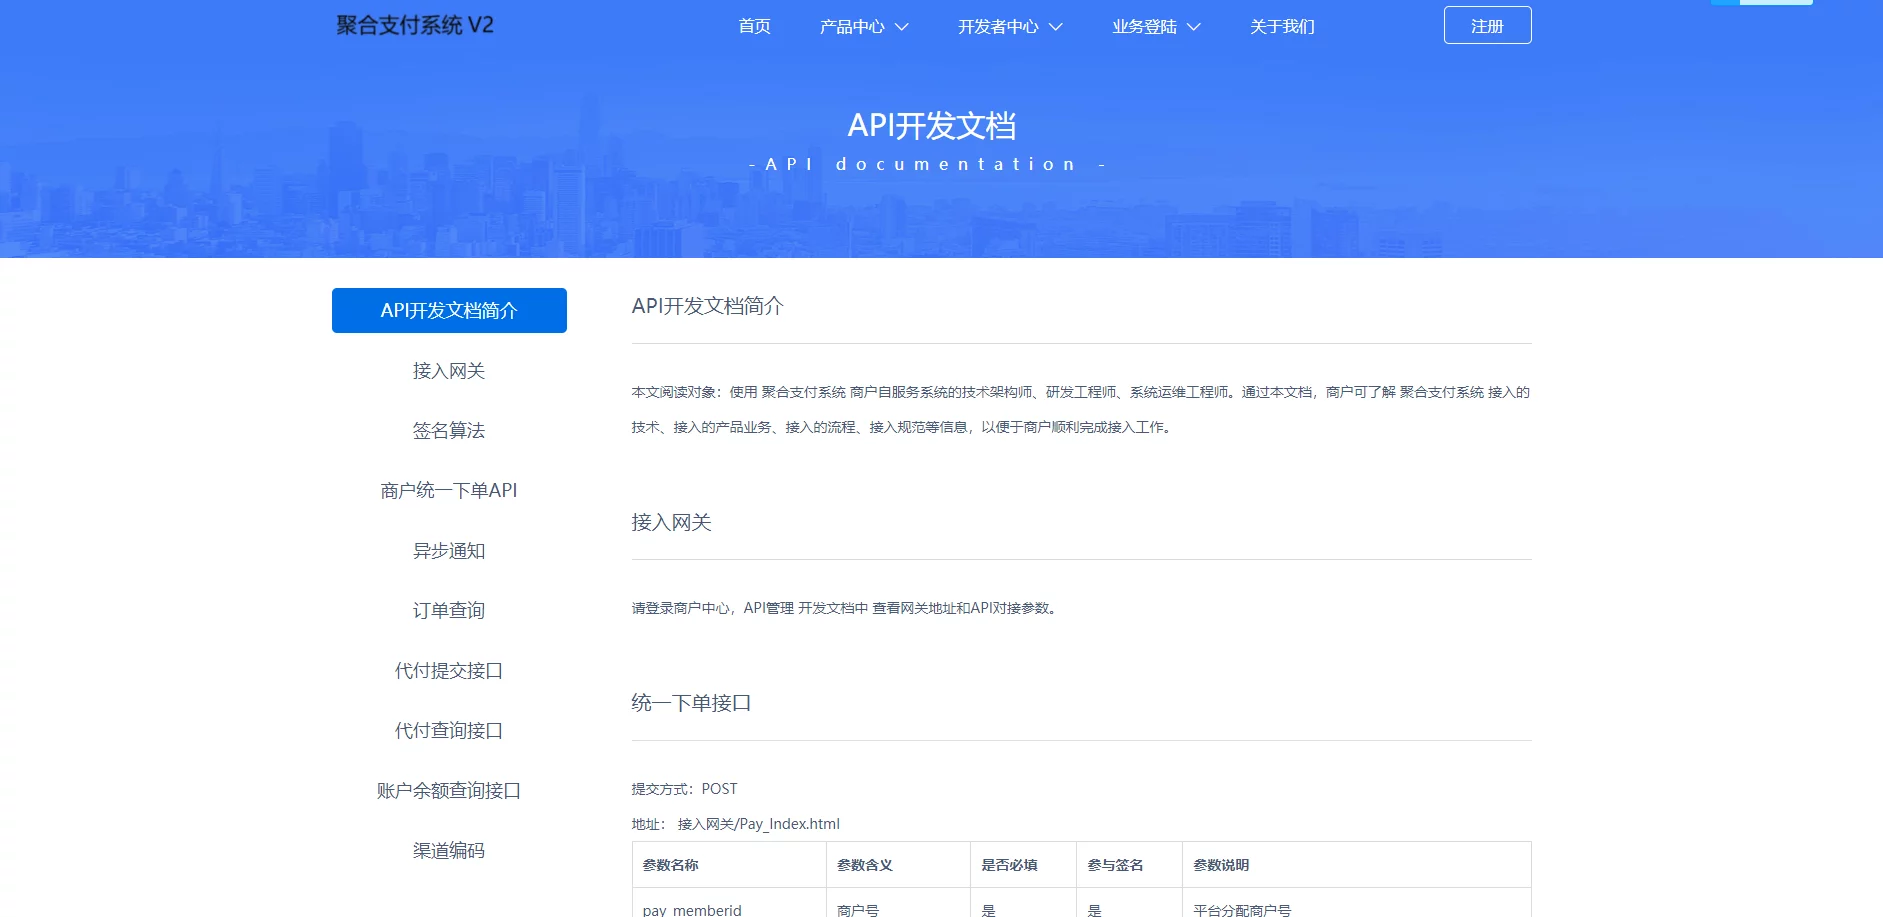Viewport: 1883px width, 917px height.
Task: Click the 开发者中心 chevron arrow icon
Action: point(1055,27)
